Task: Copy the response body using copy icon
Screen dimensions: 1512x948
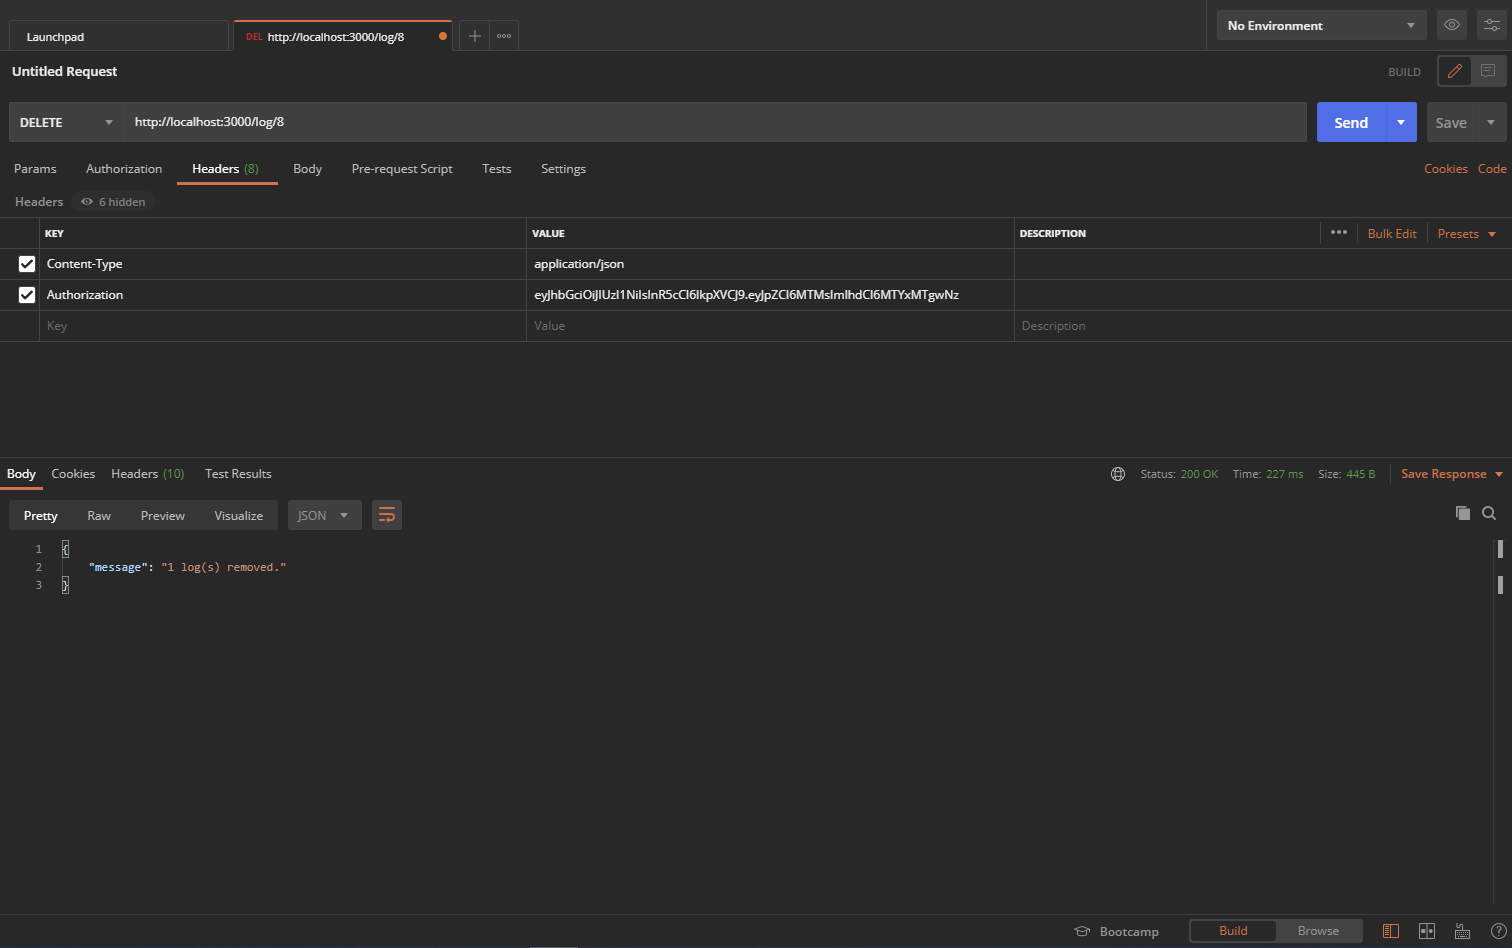Action: (1462, 512)
